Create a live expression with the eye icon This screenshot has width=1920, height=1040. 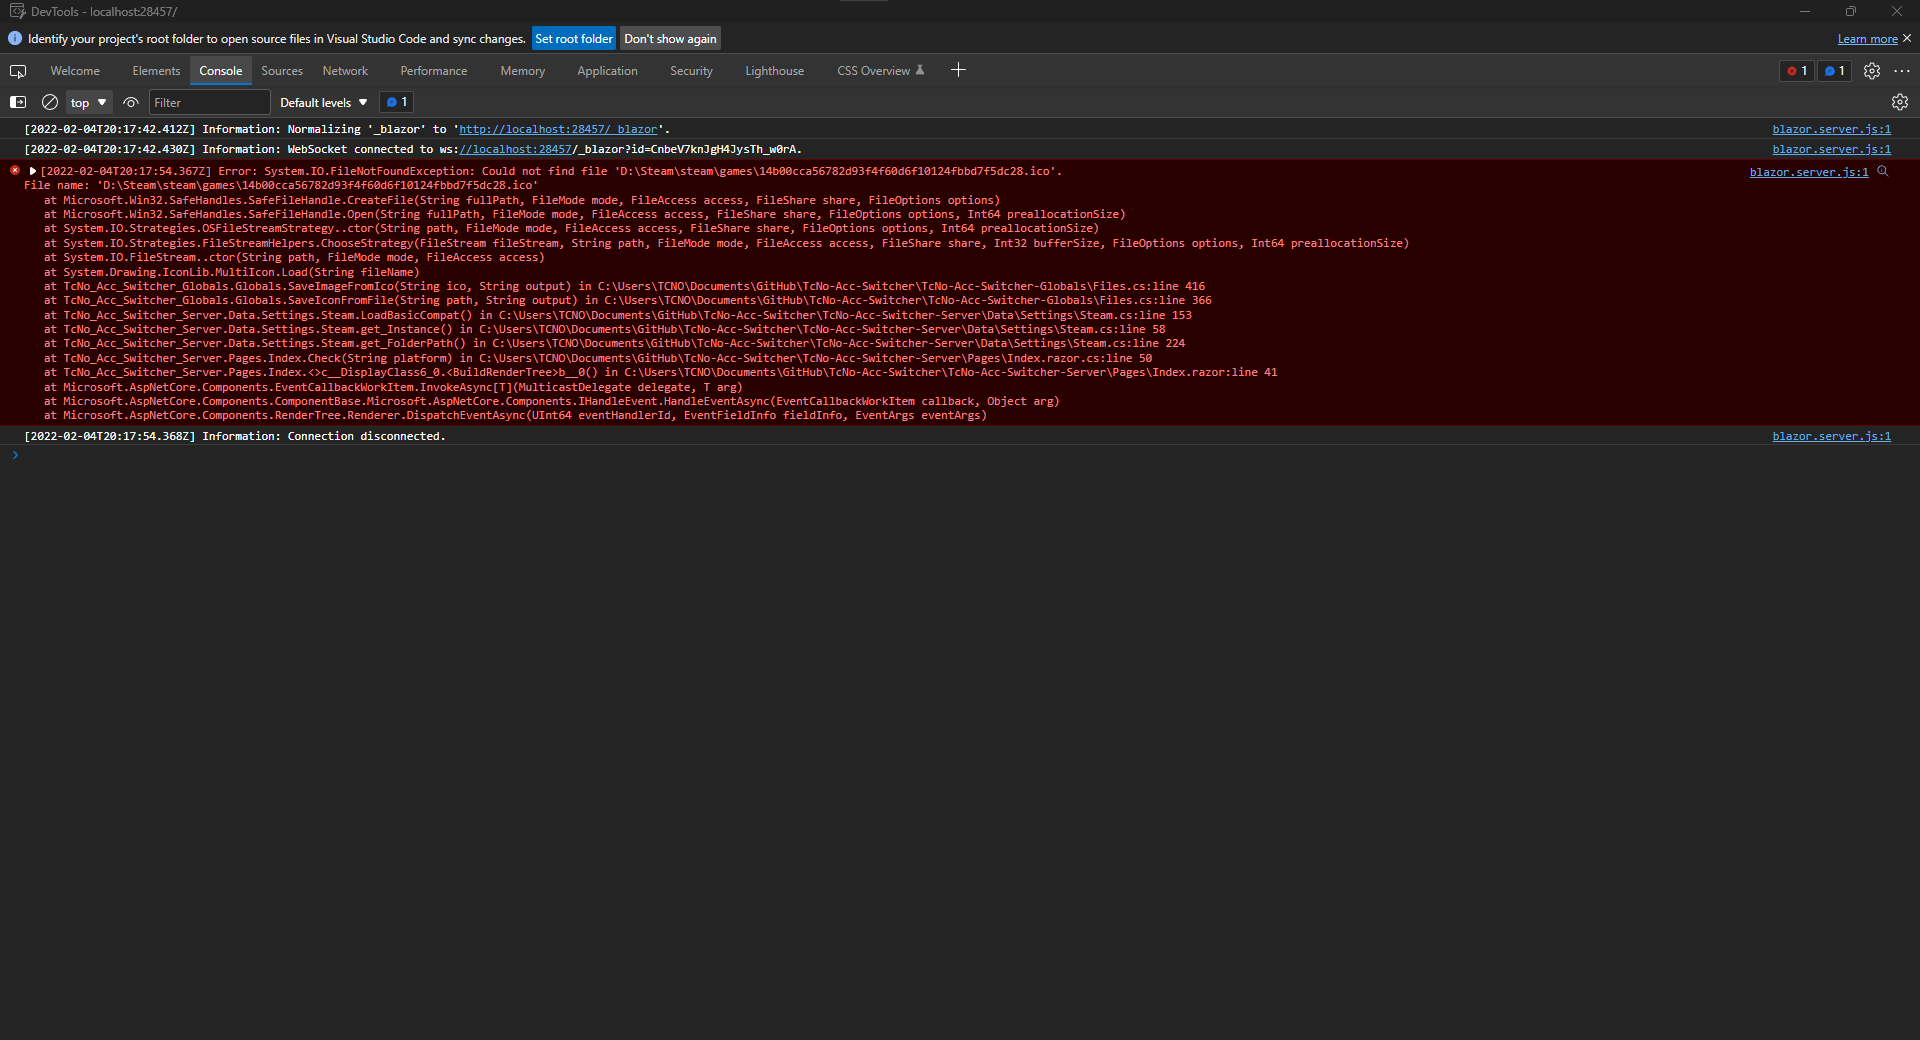[131, 102]
